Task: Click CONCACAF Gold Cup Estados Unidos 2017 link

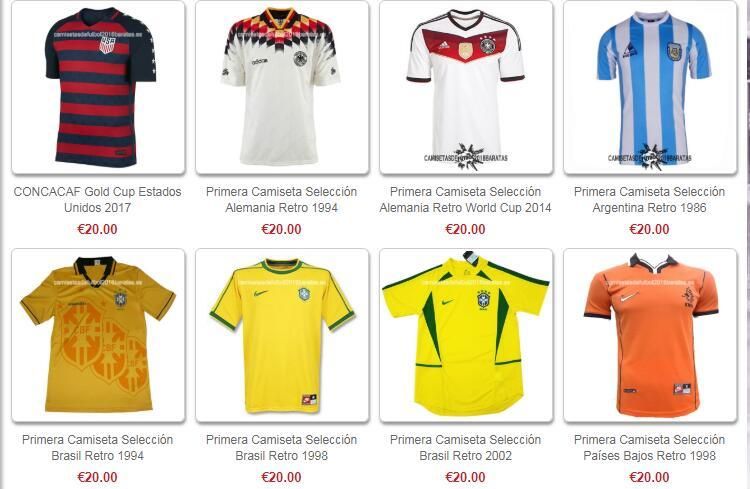Action: 98,200
